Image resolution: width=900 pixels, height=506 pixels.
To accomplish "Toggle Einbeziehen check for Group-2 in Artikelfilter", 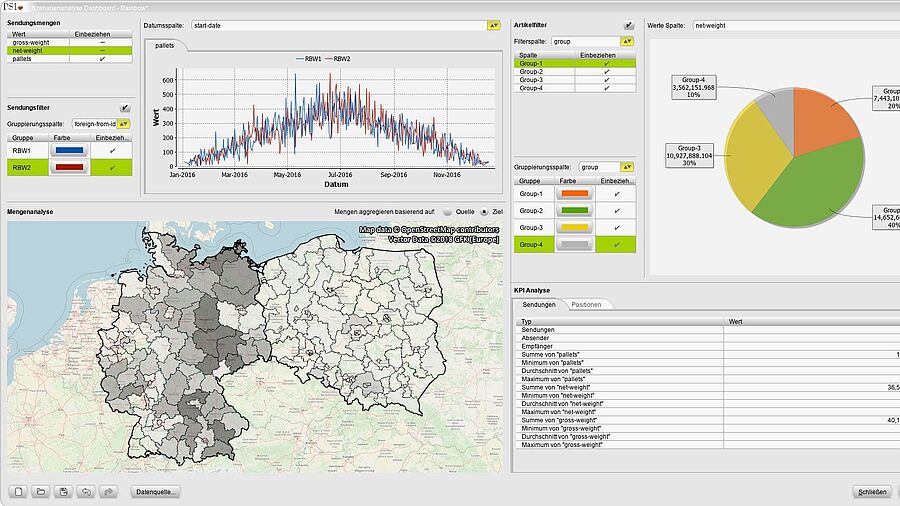I will 606,72.
